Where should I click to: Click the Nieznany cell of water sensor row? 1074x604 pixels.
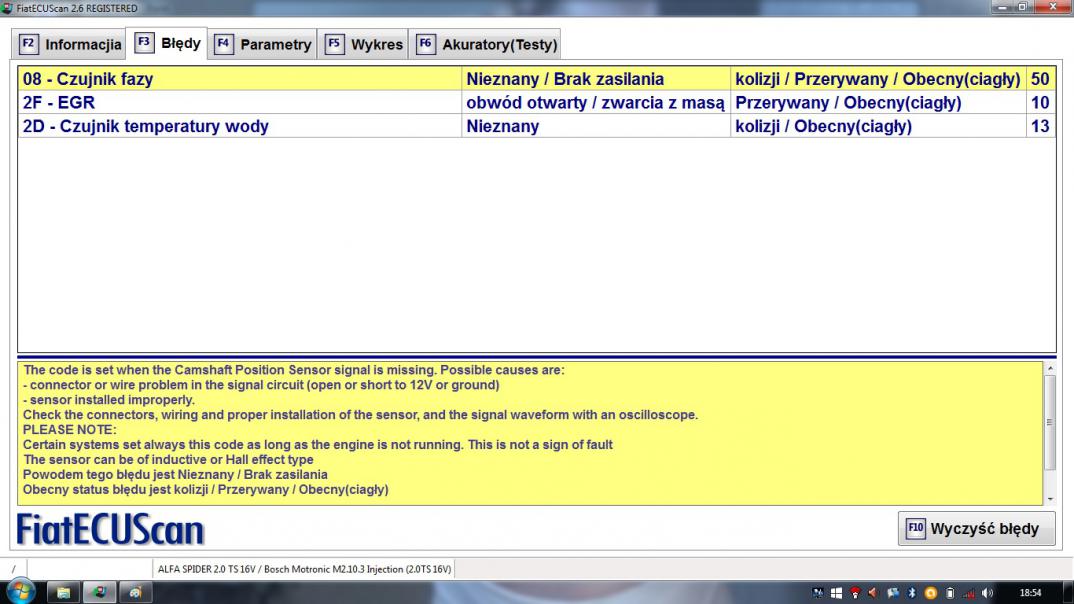coord(595,126)
